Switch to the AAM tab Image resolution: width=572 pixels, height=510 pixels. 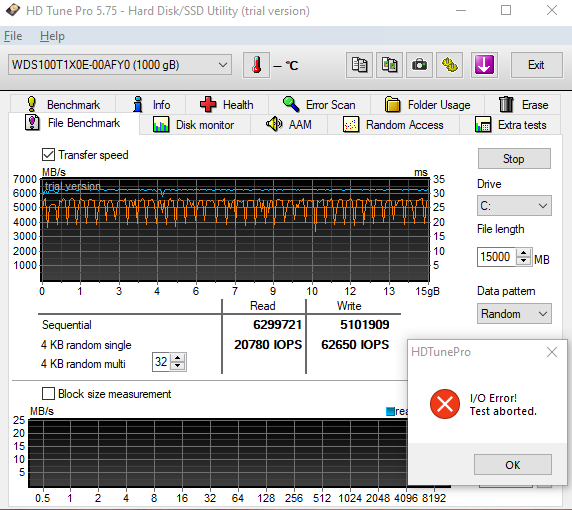tap(289, 125)
